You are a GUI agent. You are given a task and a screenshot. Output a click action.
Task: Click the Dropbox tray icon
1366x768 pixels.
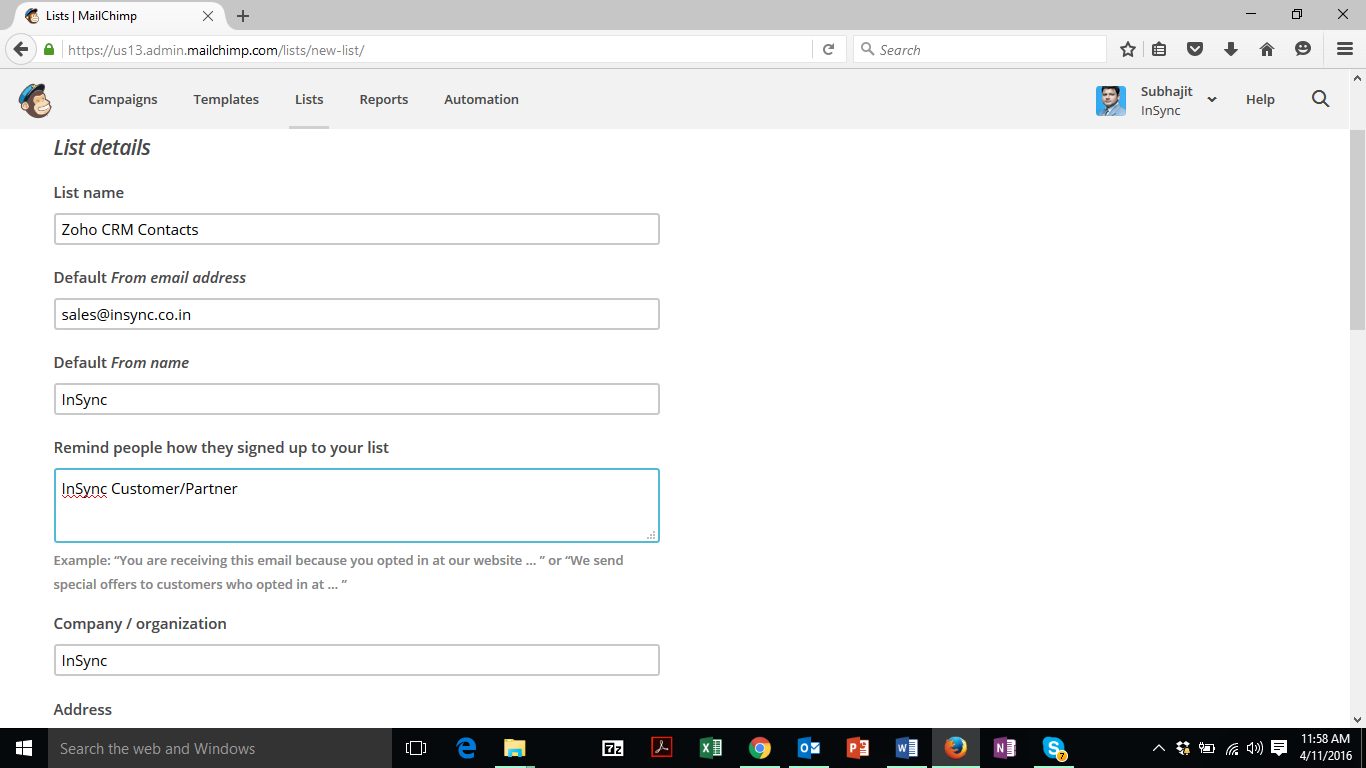tap(1183, 748)
